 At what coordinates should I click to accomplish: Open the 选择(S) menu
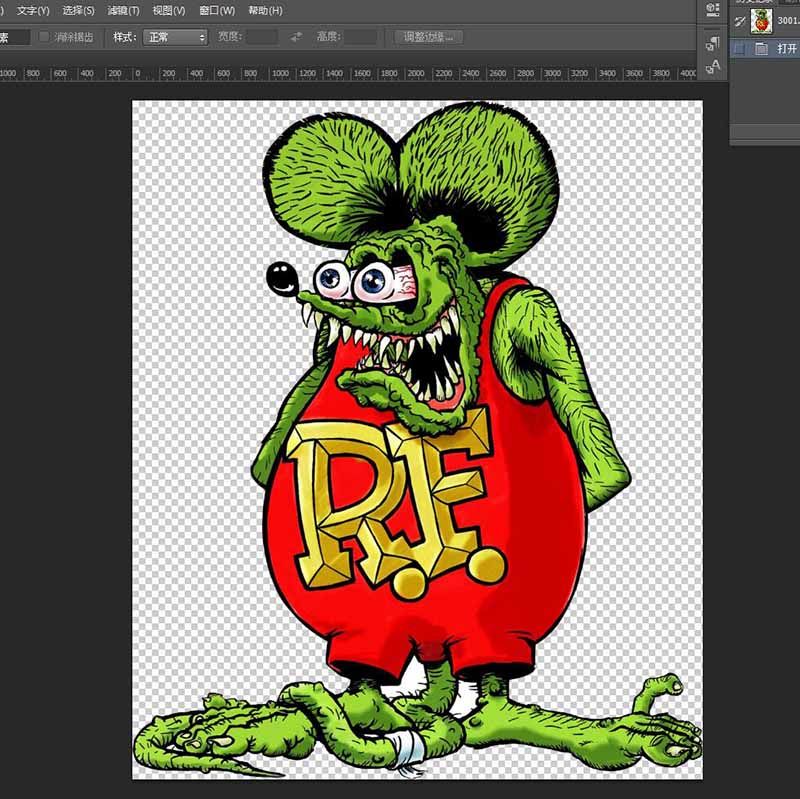pos(78,10)
